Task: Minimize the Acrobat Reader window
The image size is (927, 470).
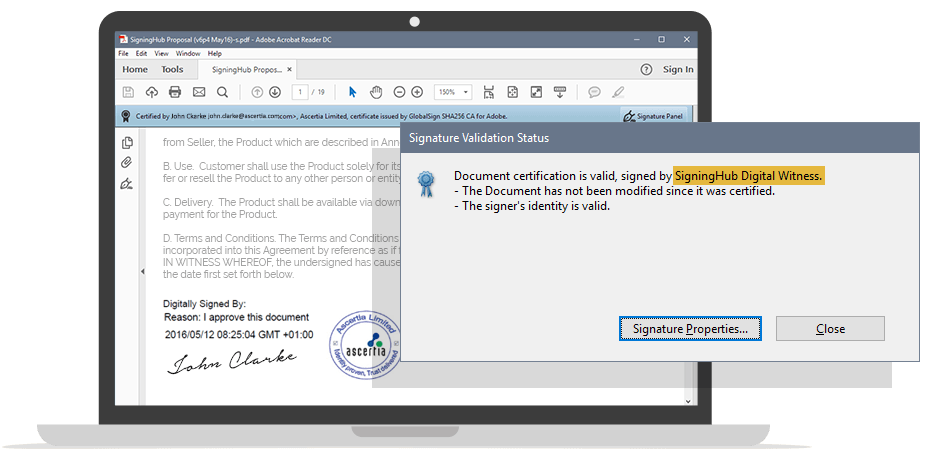Action: [x=637, y=40]
